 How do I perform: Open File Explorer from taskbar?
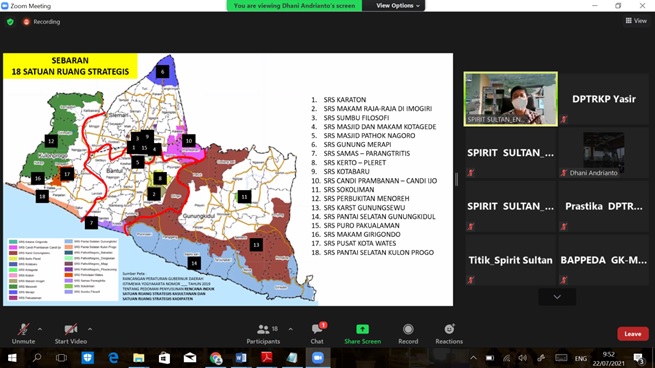139,358
